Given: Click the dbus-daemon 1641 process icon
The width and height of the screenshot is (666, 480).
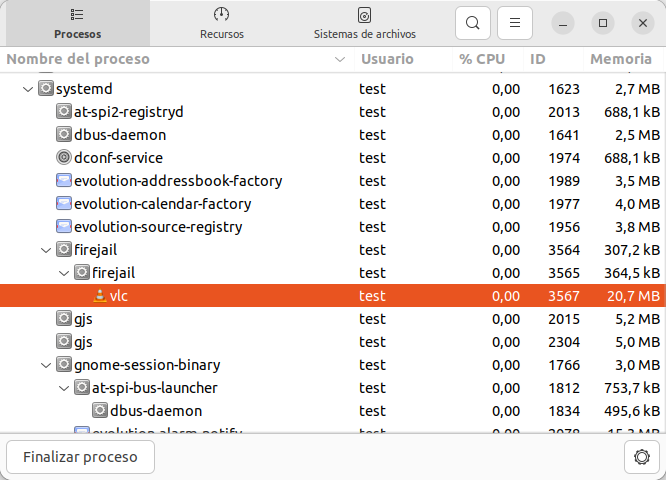Looking at the screenshot, I should (x=64, y=135).
